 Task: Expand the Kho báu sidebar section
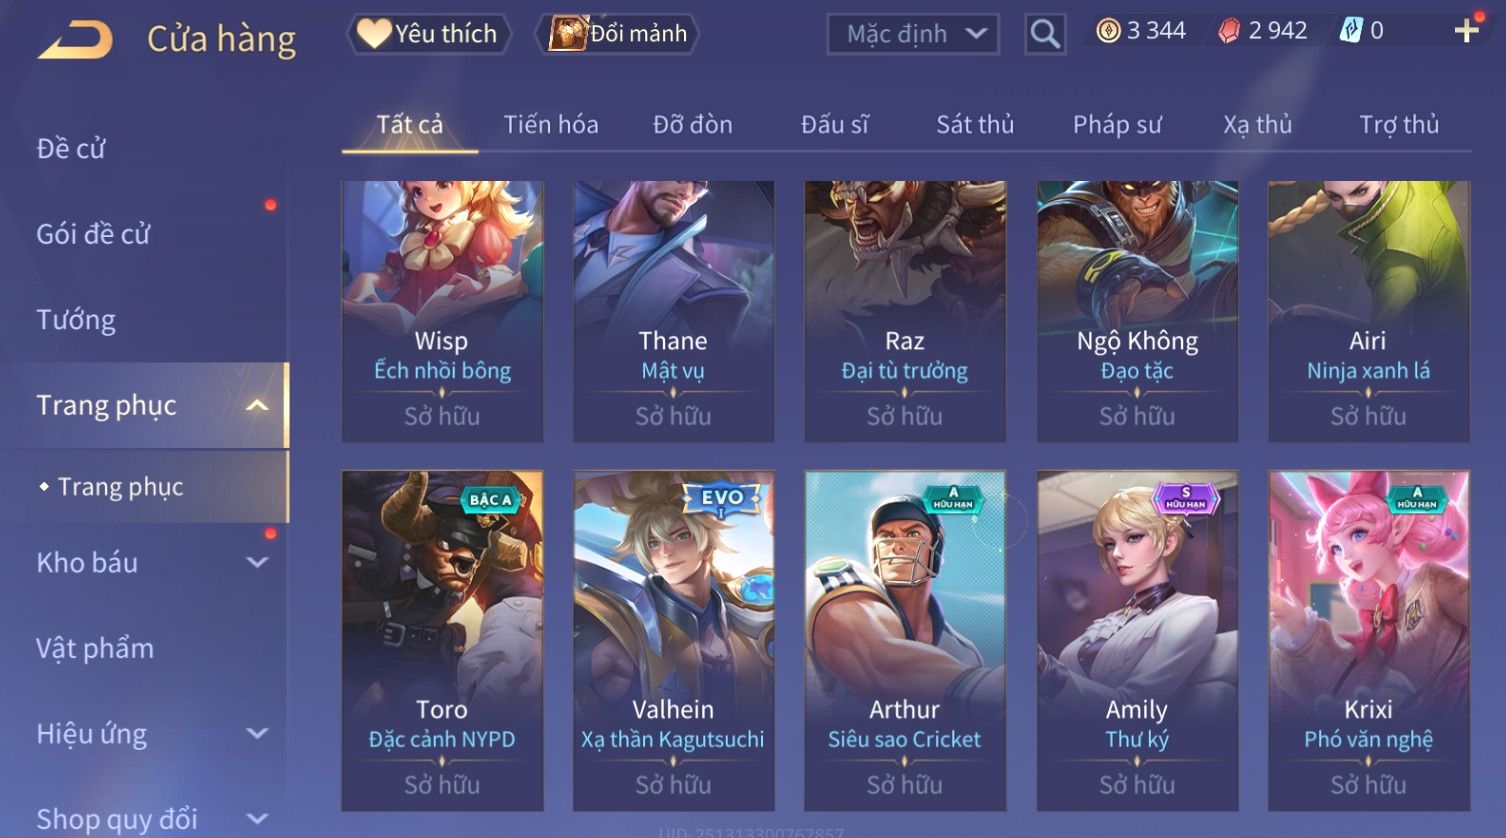click(257, 563)
